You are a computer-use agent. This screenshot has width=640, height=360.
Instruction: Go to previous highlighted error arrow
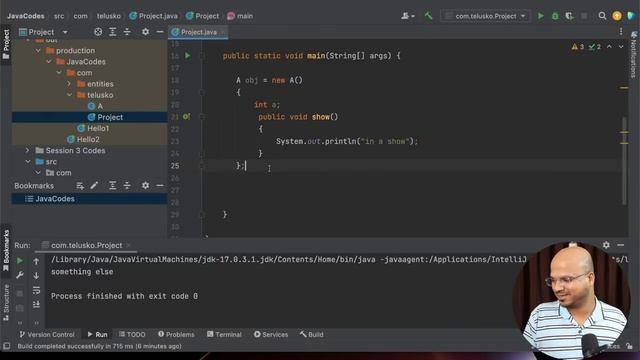[609, 47]
